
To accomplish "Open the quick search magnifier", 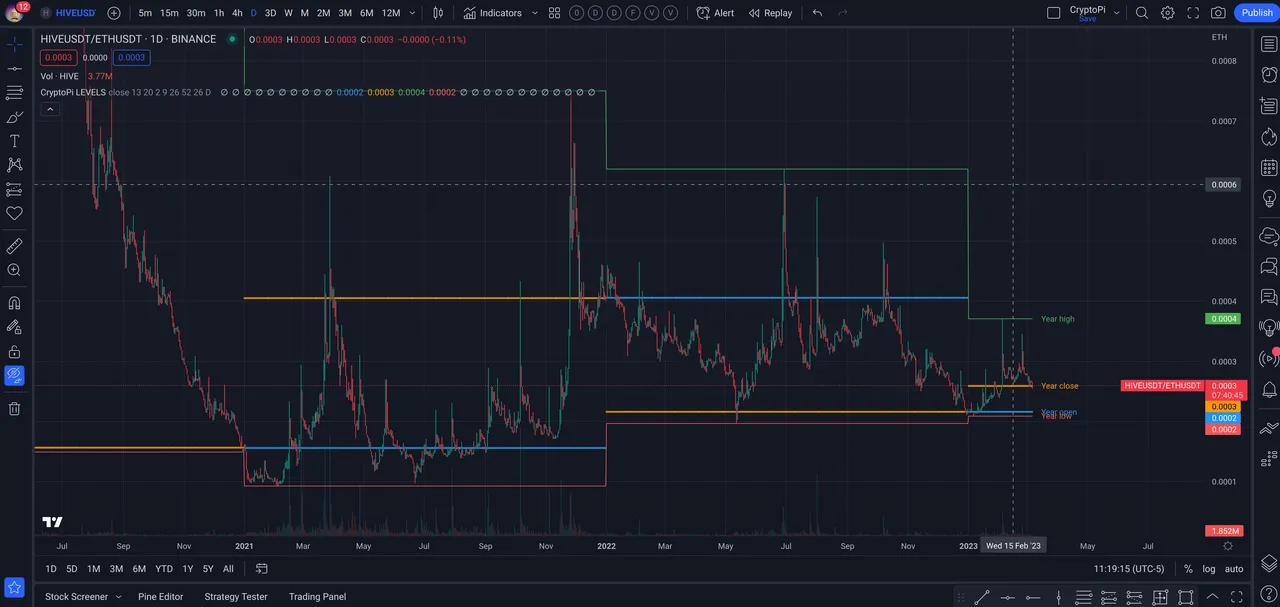I will (x=1142, y=13).
